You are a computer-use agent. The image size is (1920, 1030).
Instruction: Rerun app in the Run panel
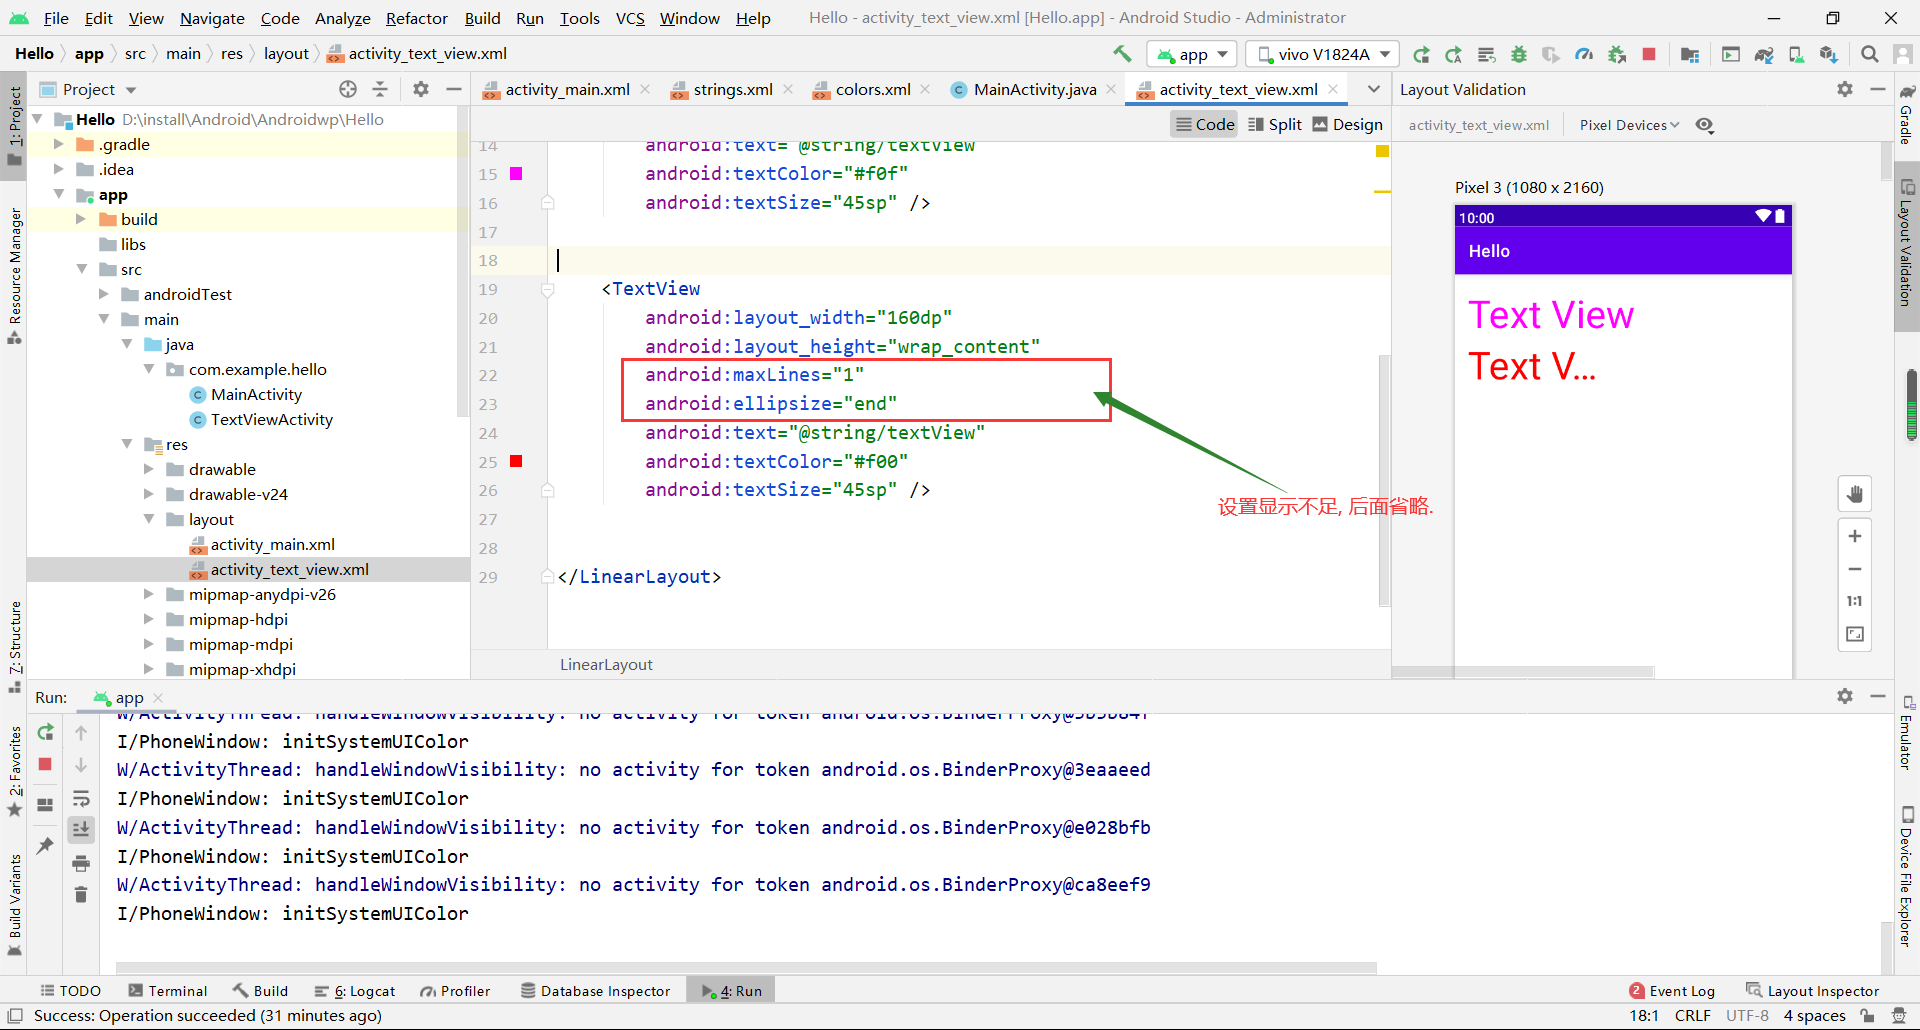click(45, 732)
